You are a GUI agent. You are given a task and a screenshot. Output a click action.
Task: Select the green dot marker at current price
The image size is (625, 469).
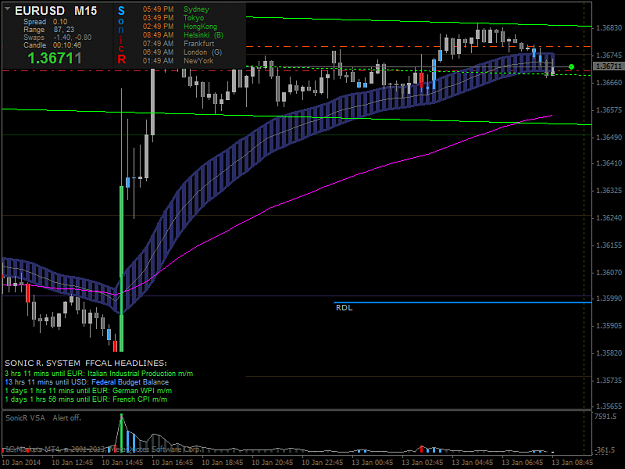coord(571,67)
